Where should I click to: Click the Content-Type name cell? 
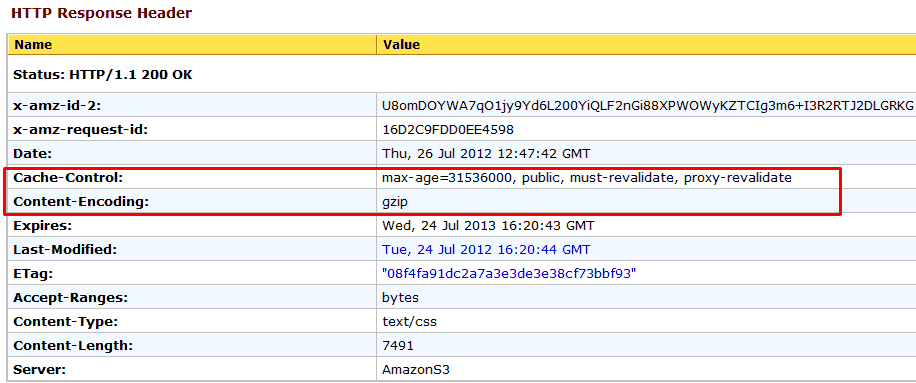tap(193, 322)
